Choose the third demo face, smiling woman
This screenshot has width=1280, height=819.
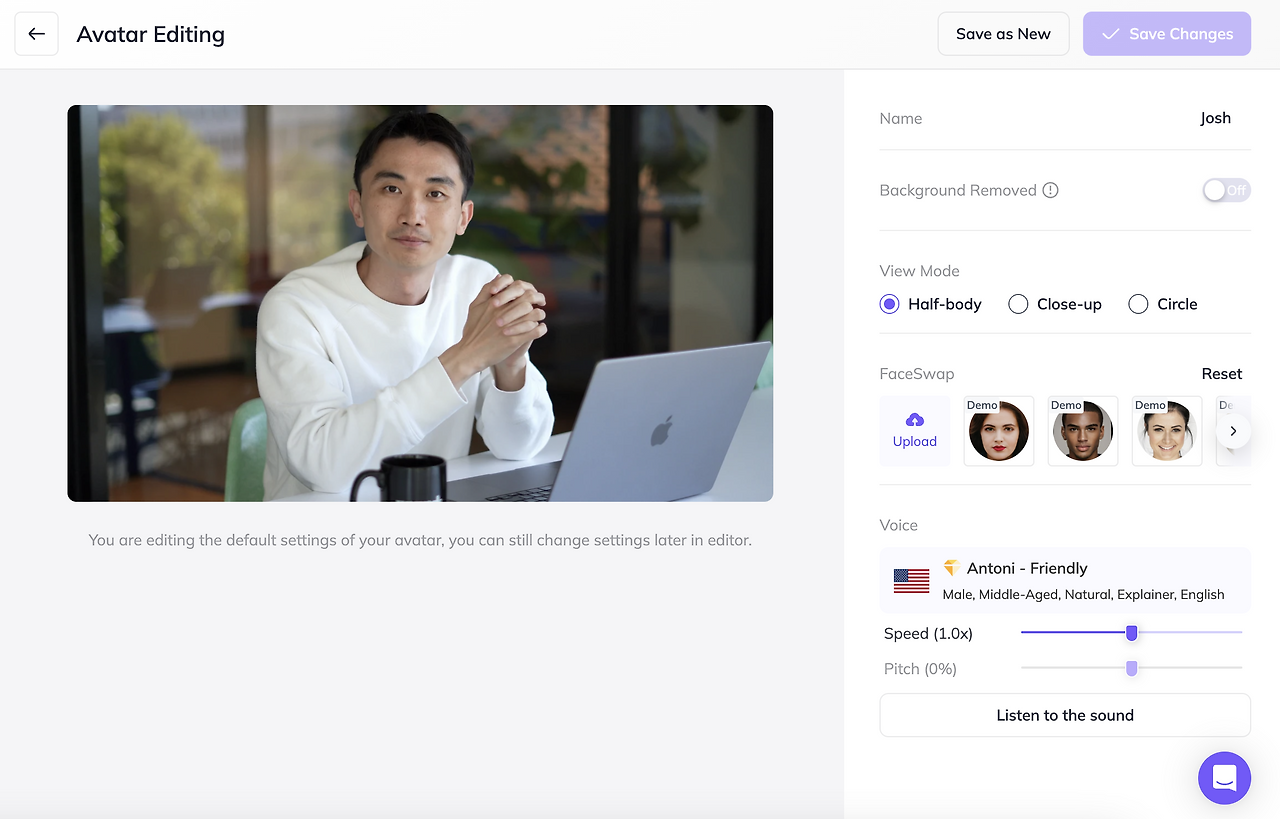[x=1166, y=431]
